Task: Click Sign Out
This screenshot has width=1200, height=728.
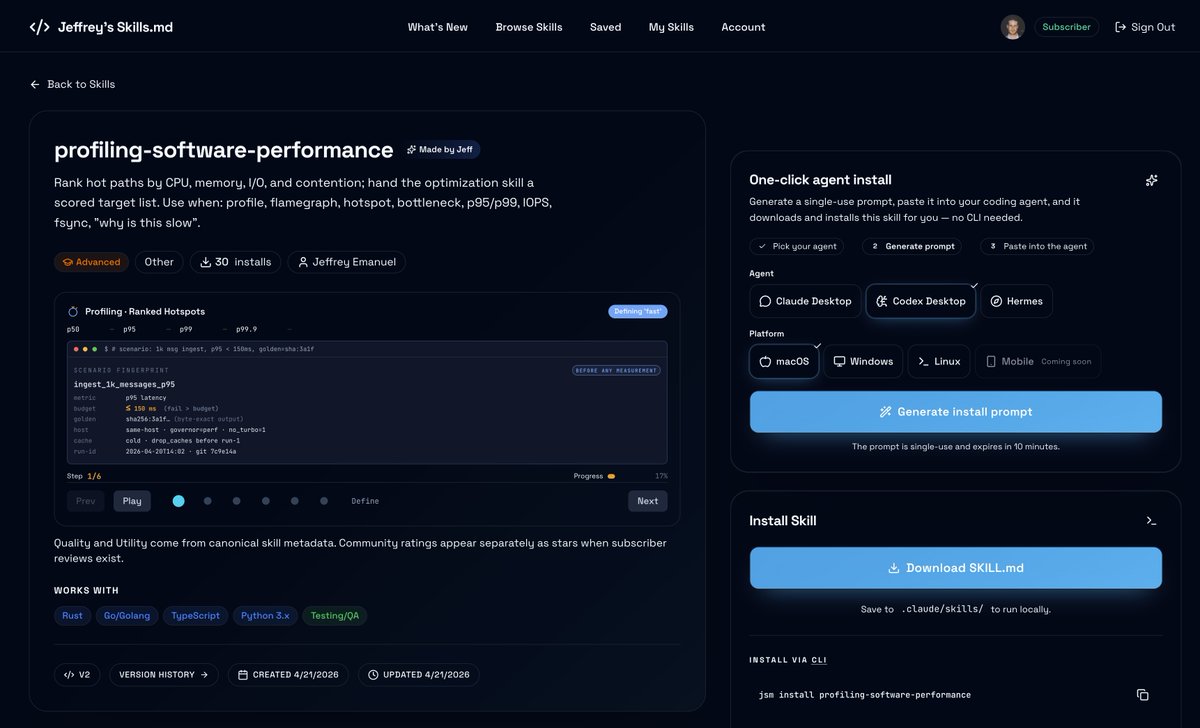Action: (x=1145, y=27)
